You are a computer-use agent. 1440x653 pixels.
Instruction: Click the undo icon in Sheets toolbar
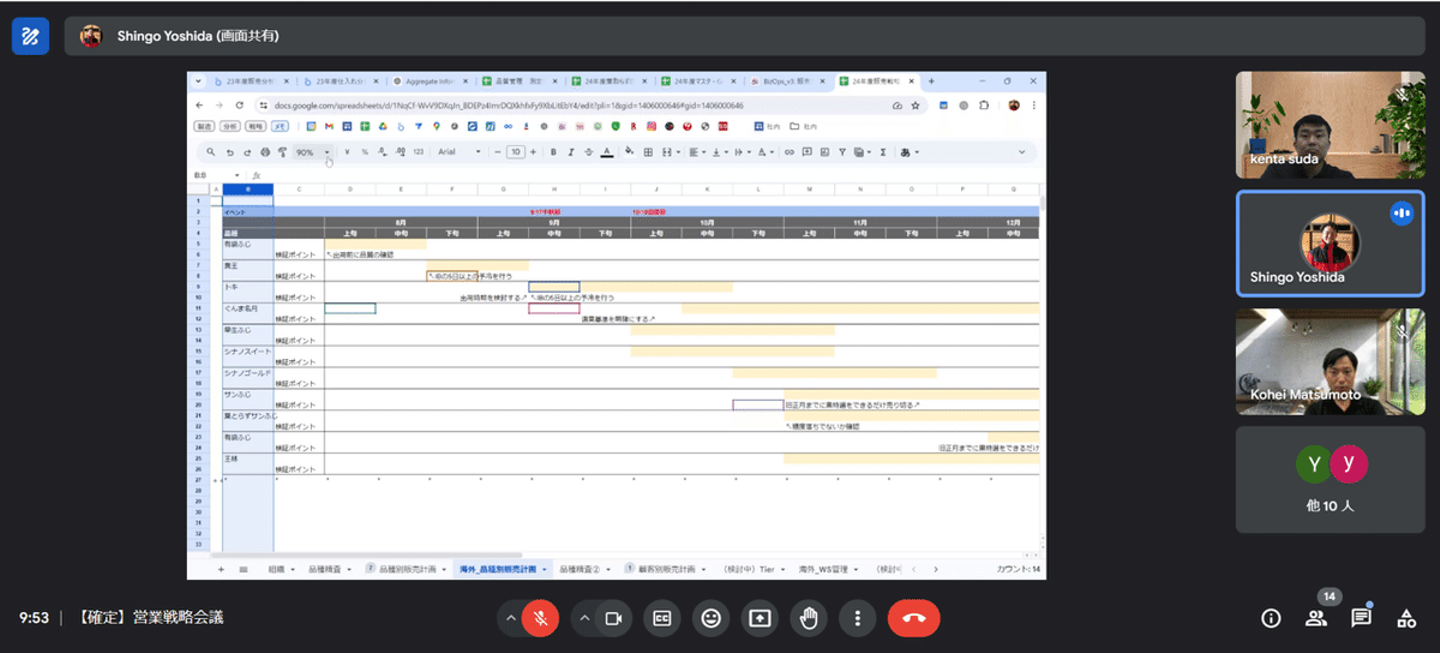click(230, 152)
